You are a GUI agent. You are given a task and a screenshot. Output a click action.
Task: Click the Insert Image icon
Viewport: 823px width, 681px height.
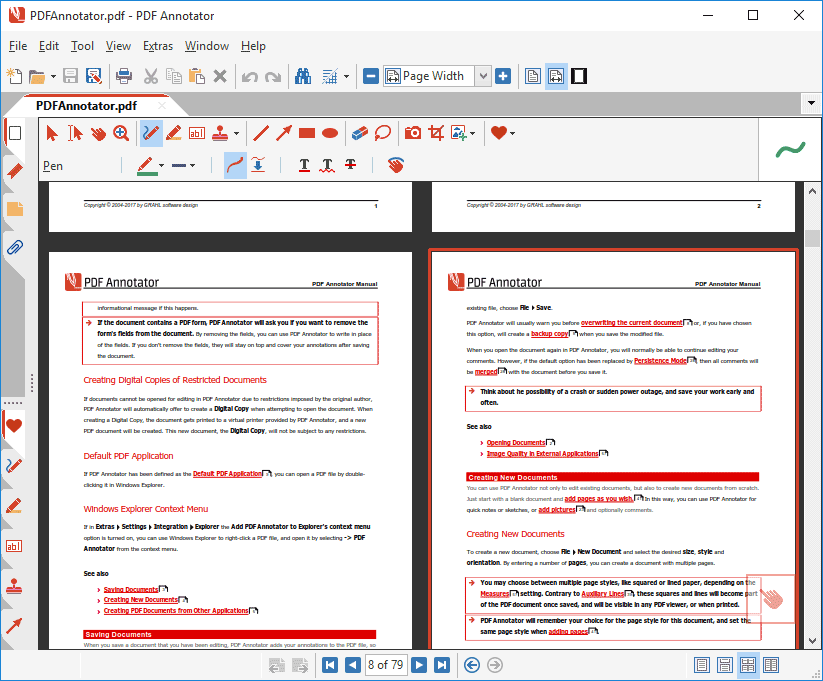[459, 133]
